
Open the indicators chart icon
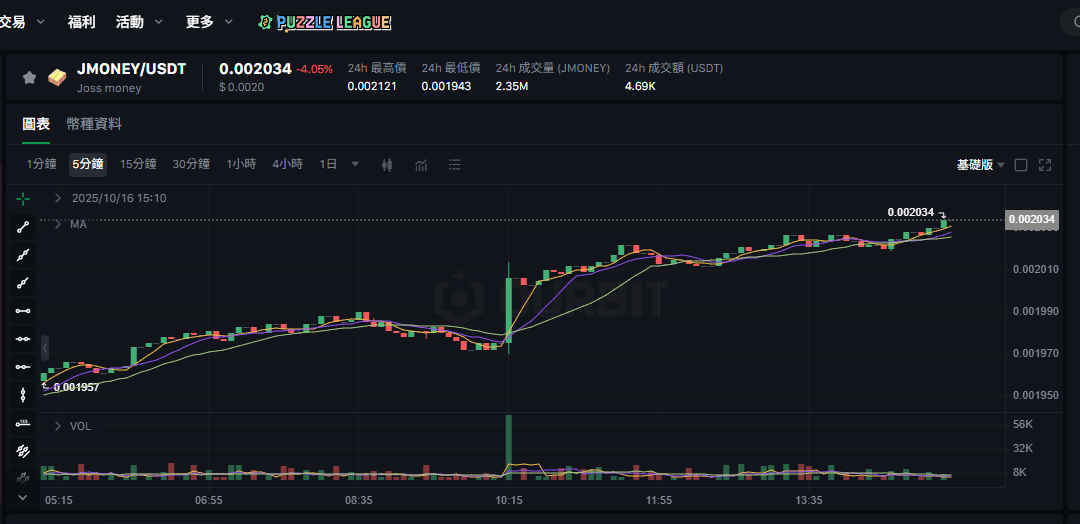[x=421, y=165]
